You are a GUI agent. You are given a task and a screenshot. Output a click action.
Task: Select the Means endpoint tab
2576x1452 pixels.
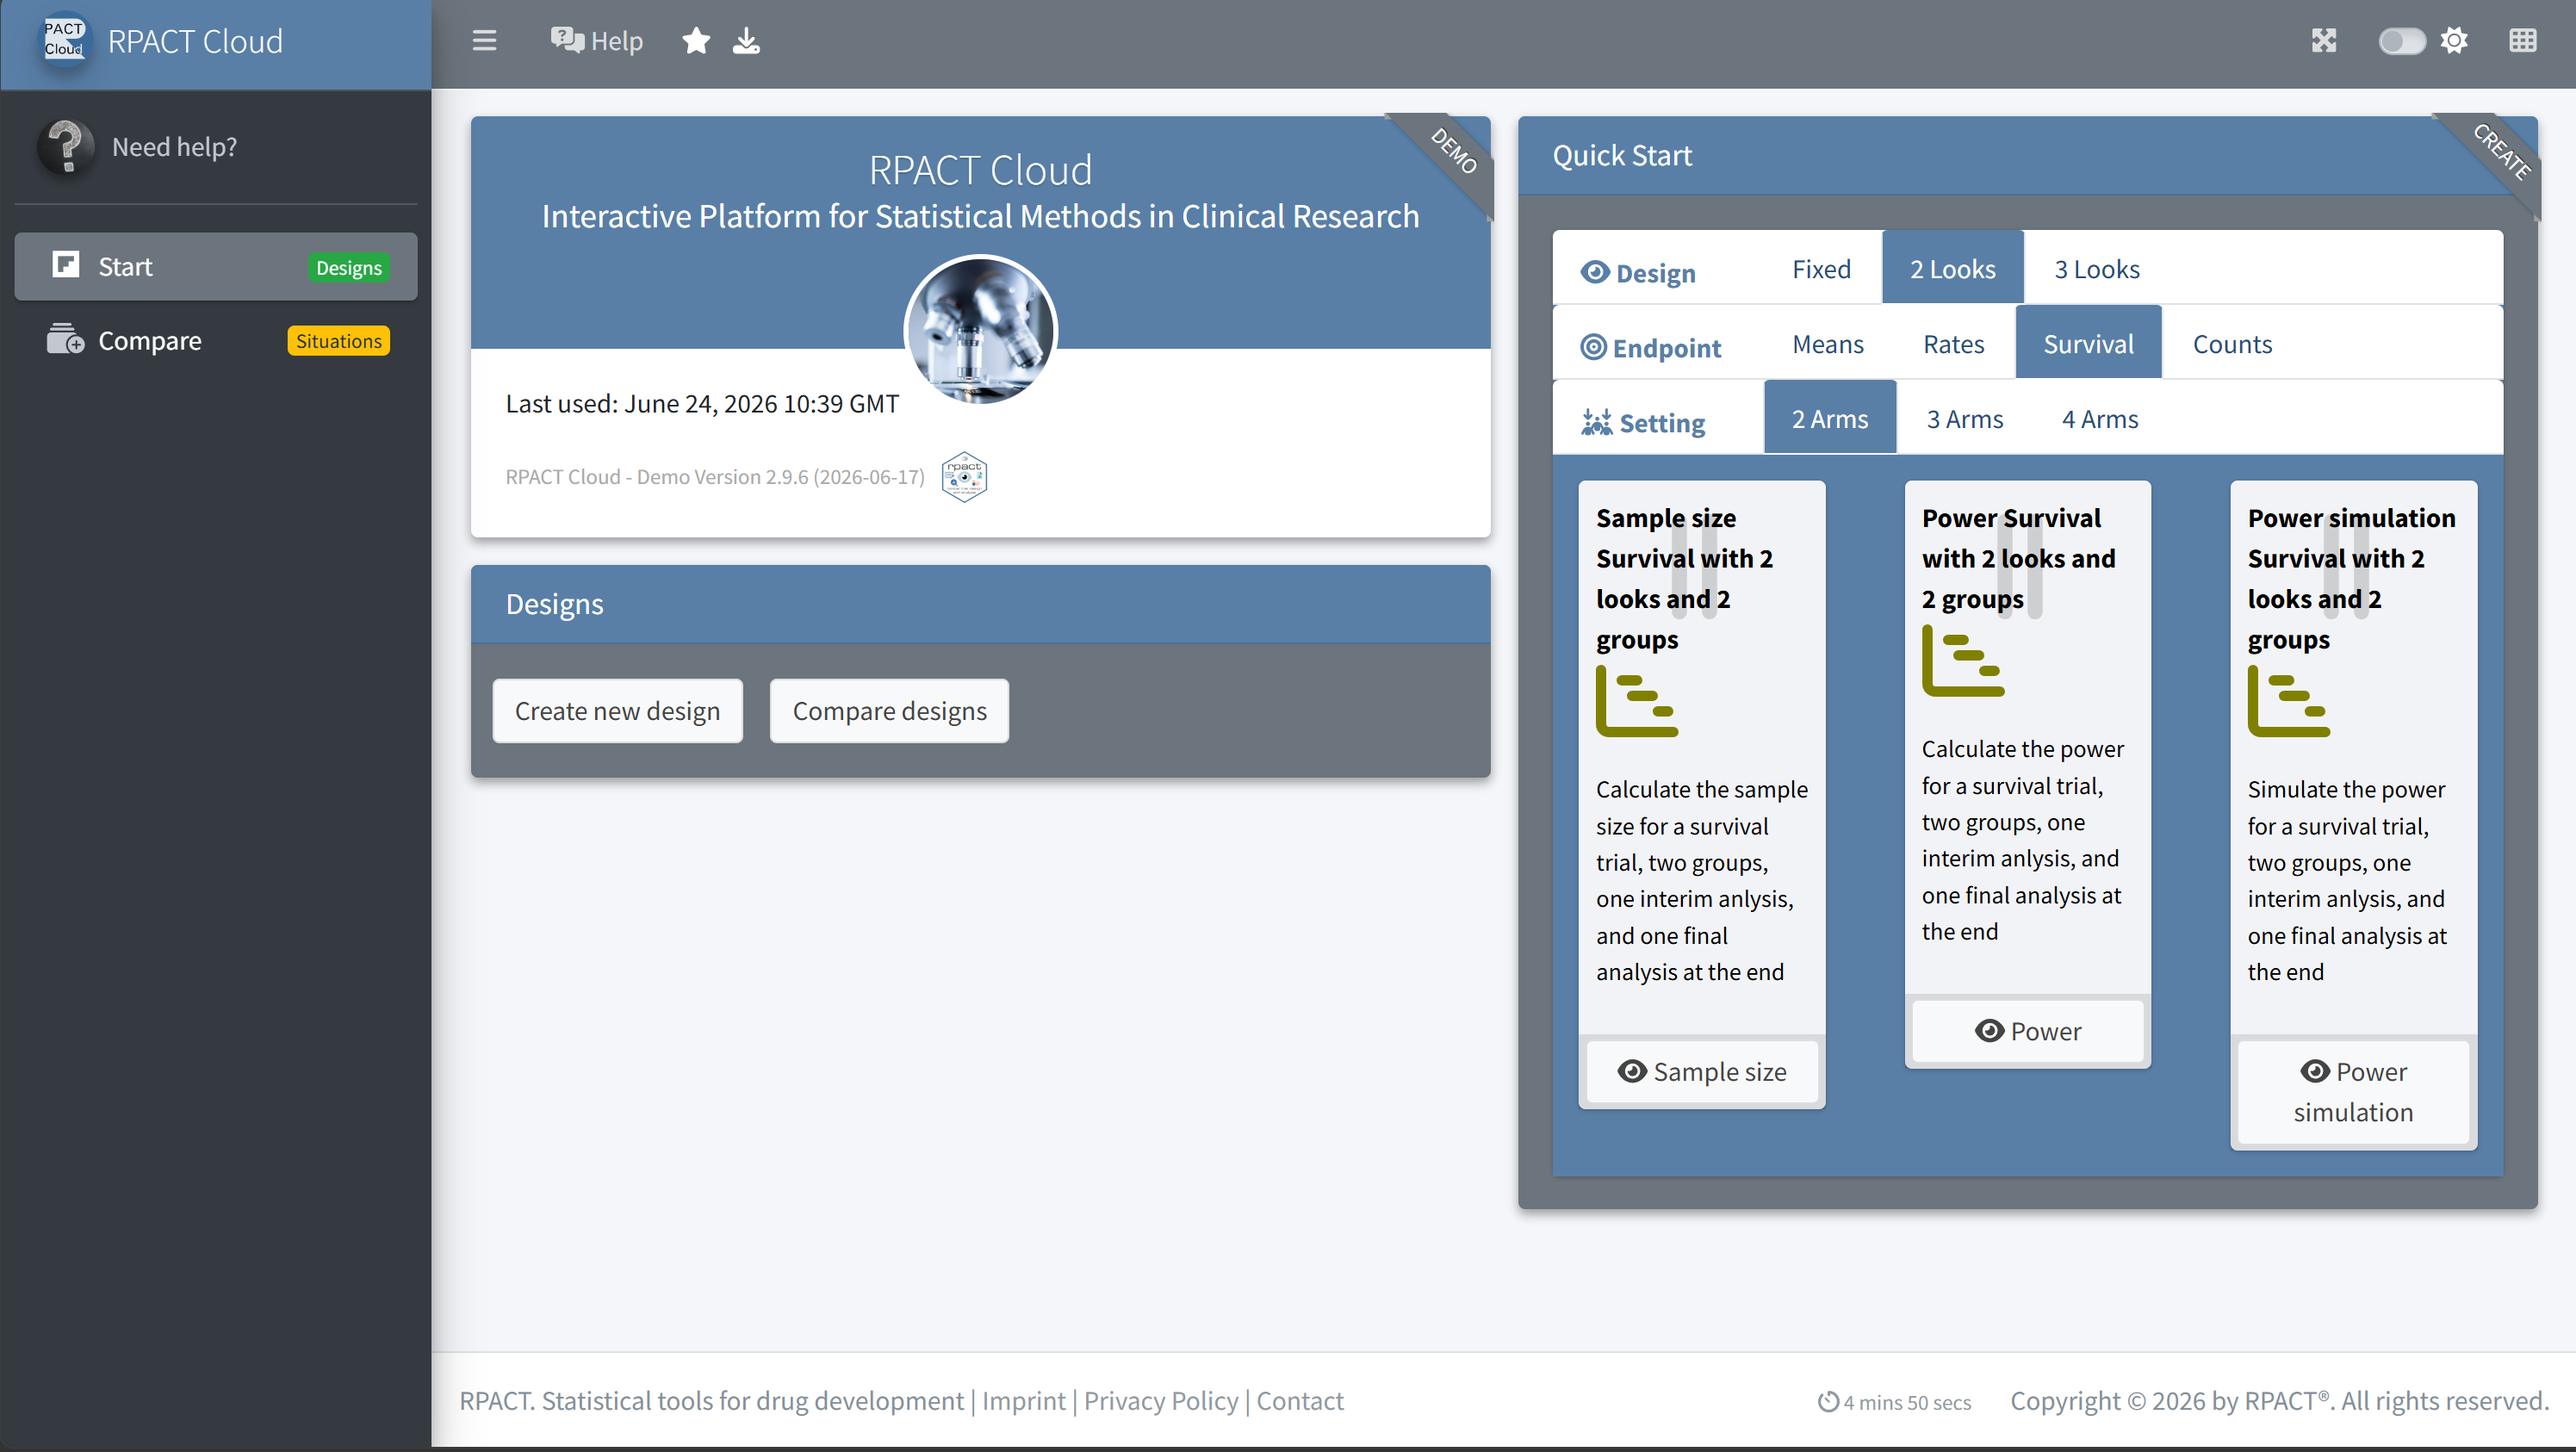point(1828,344)
